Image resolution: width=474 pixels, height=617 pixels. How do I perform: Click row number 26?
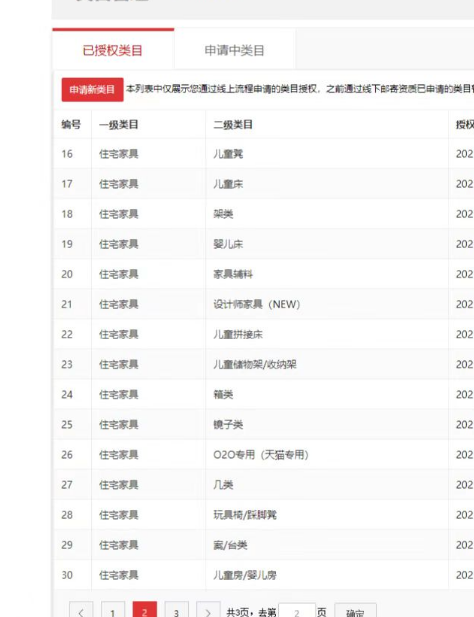pos(67,455)
